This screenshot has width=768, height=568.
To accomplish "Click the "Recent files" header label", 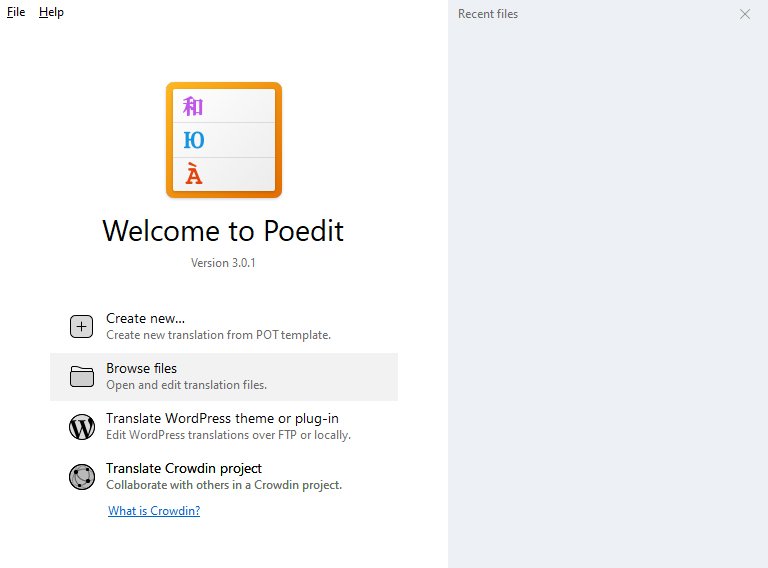I will [488, 14].
